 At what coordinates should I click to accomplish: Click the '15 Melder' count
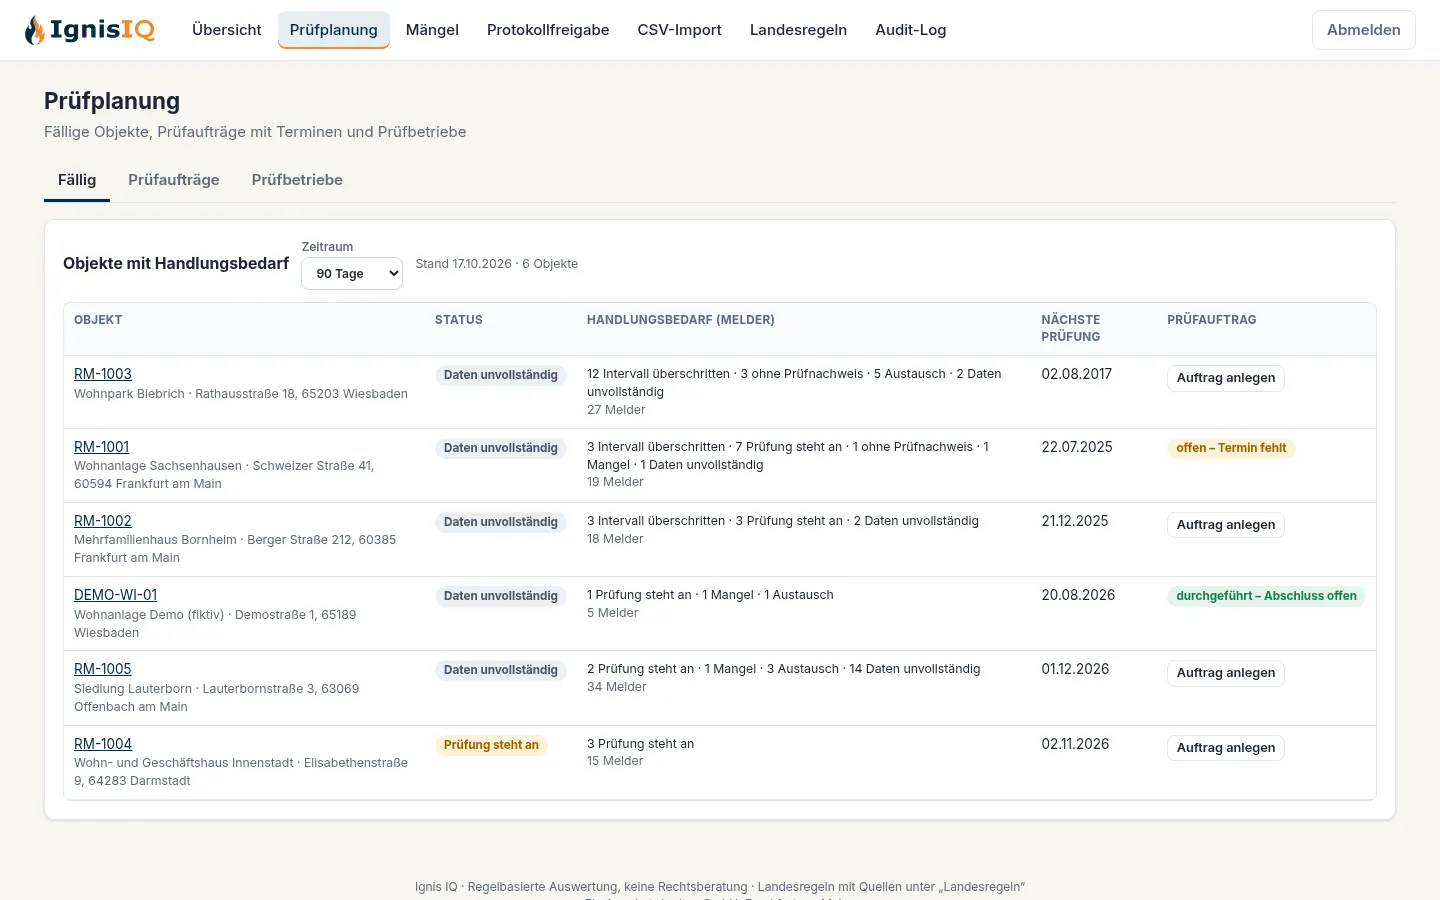click(x=615, y=761)
